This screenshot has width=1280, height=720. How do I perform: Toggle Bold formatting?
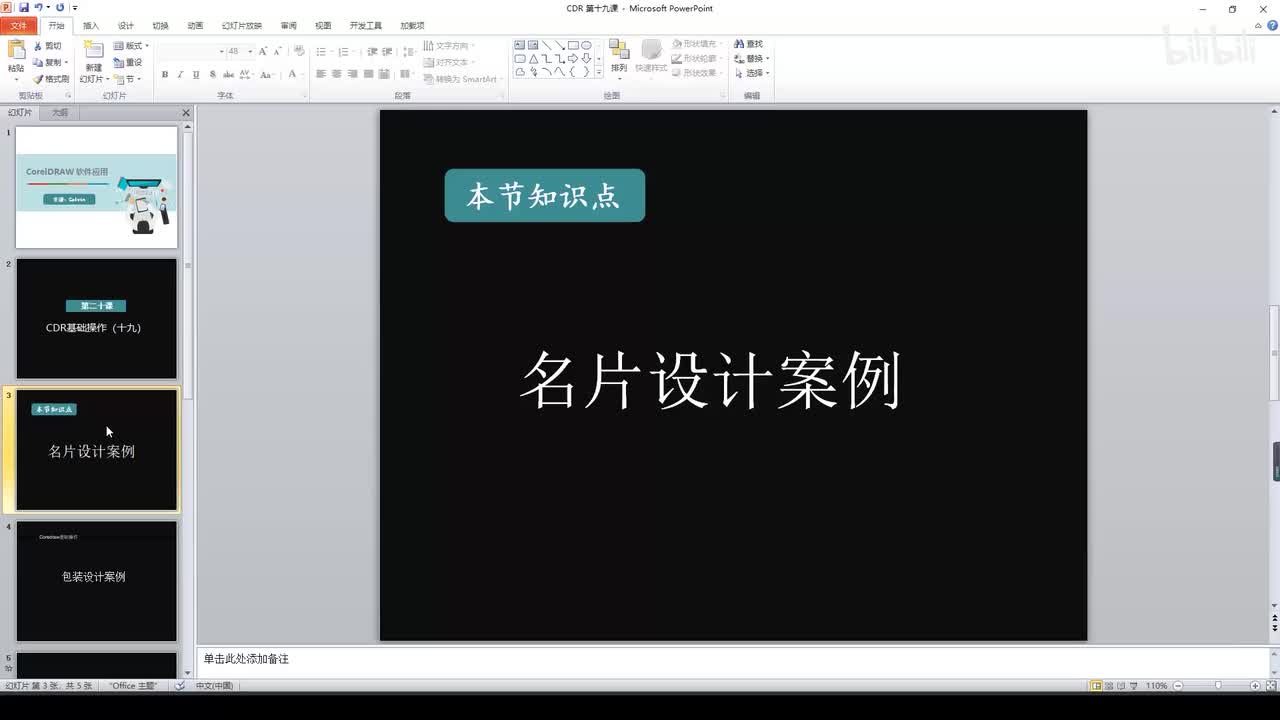coord(165,74)
